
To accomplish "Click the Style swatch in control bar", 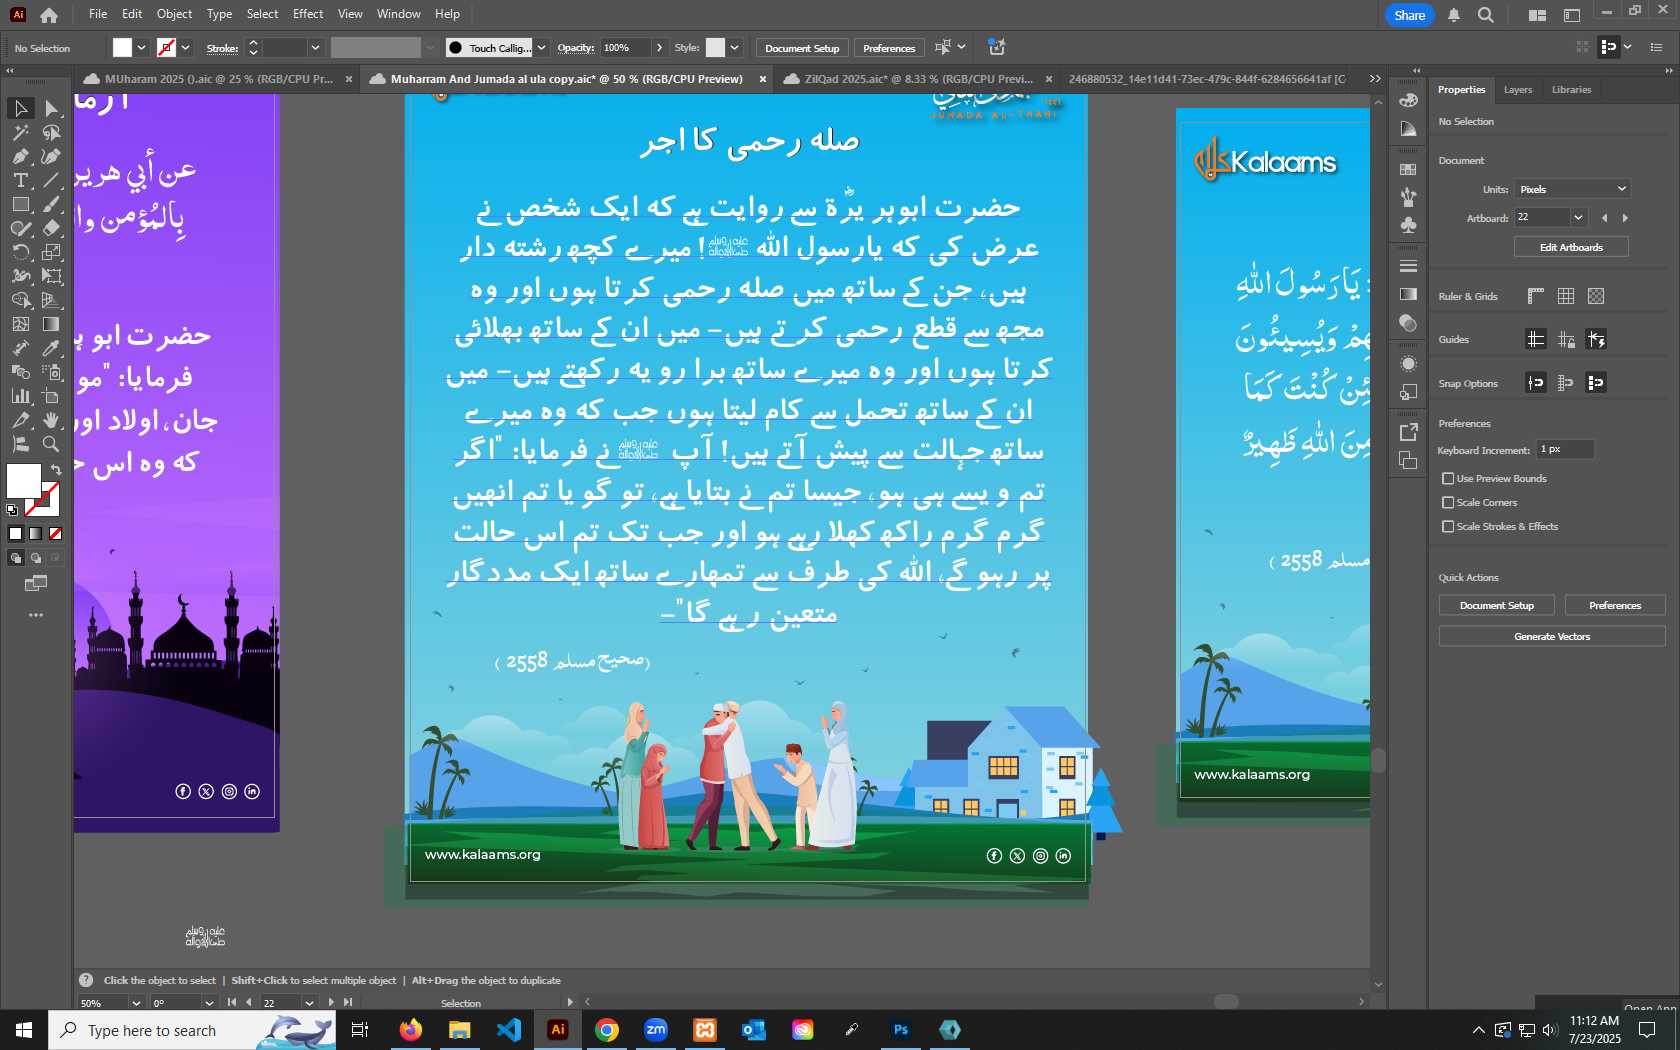I will (x=715, y=47).
